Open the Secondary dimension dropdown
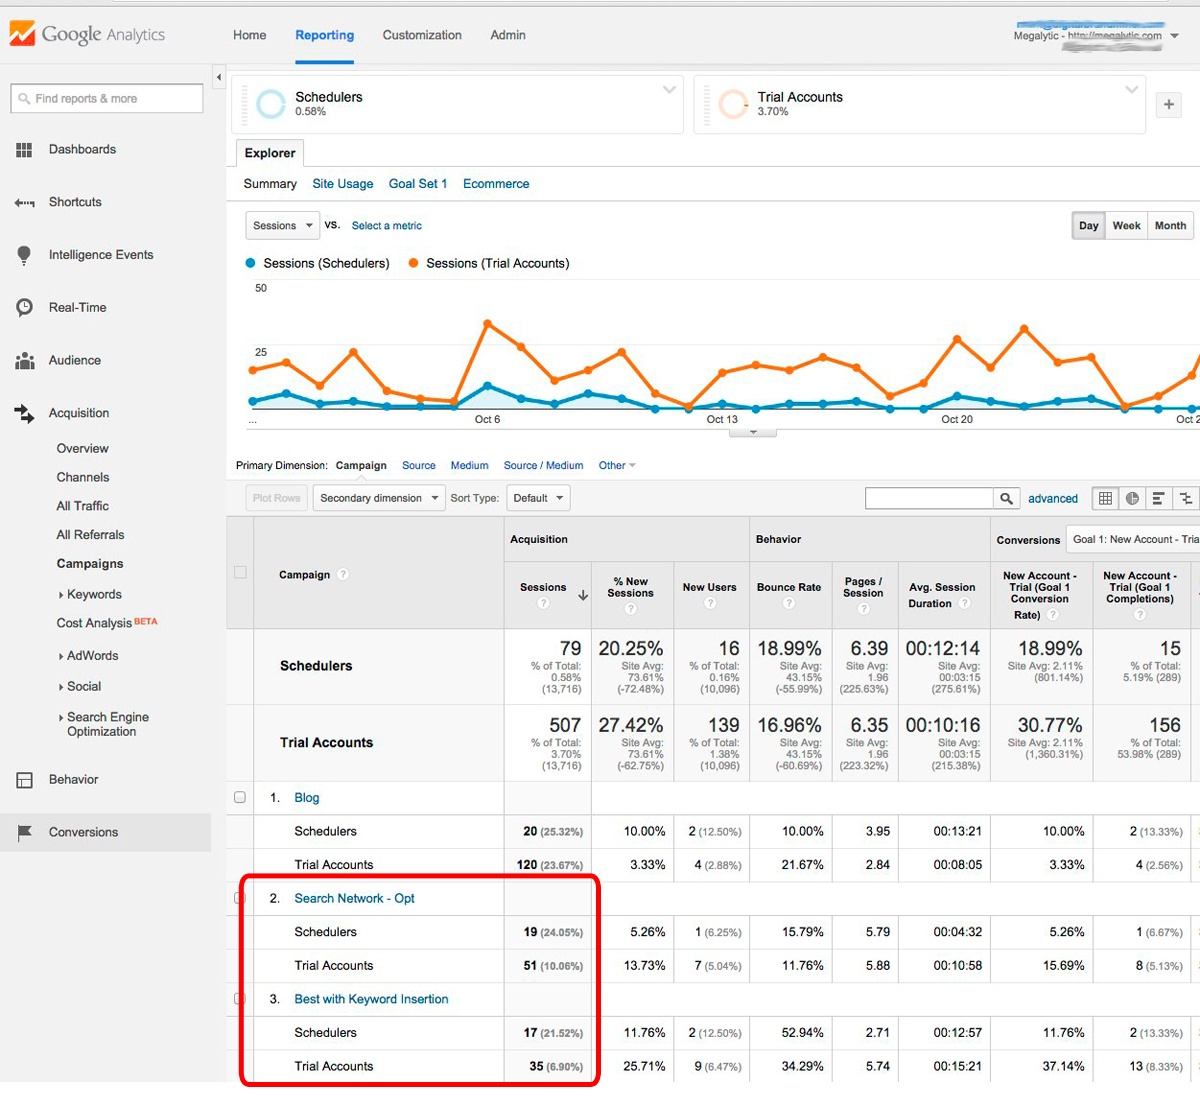 click(379, 498)
